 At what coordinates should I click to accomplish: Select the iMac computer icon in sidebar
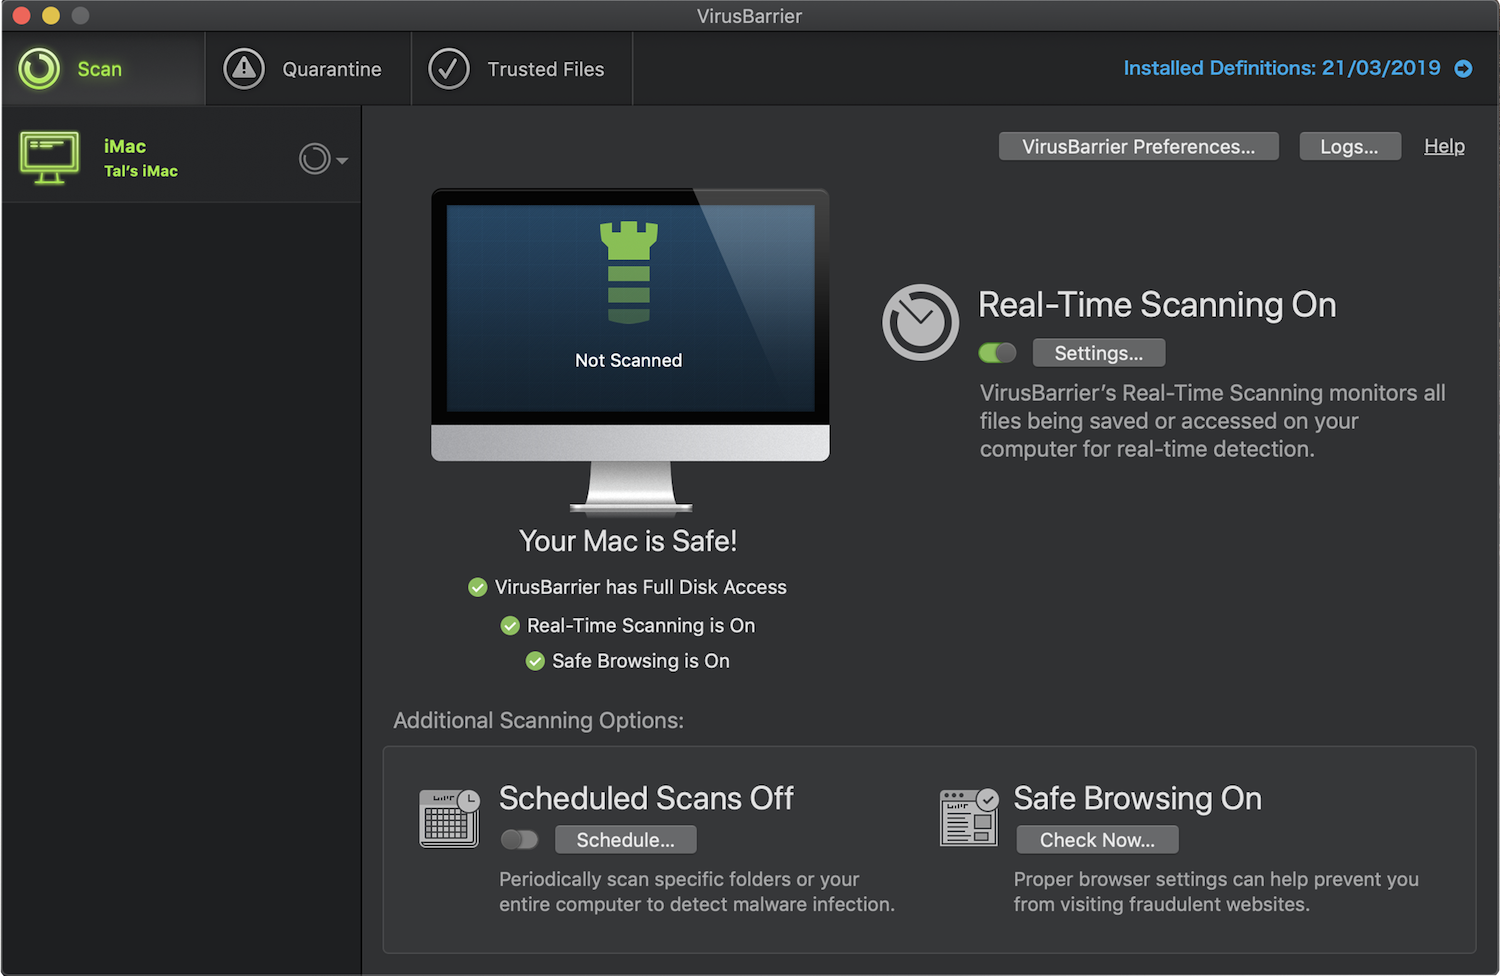[x=49, y=158]
